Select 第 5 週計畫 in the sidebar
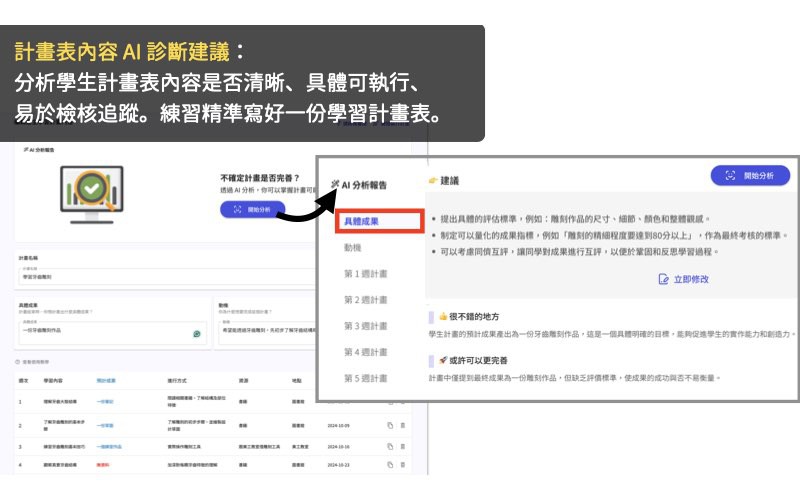Image resolution: width=800 pixels, height=500 pixels. (x=365, y=378)
